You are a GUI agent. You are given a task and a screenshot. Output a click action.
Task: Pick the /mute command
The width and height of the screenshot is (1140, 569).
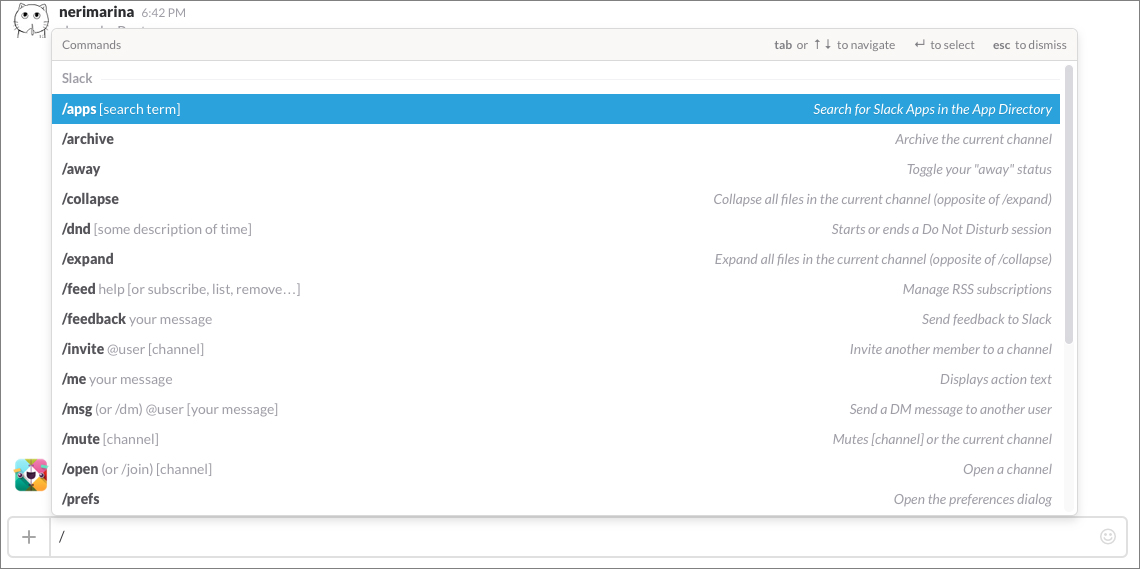coord(555,439)
